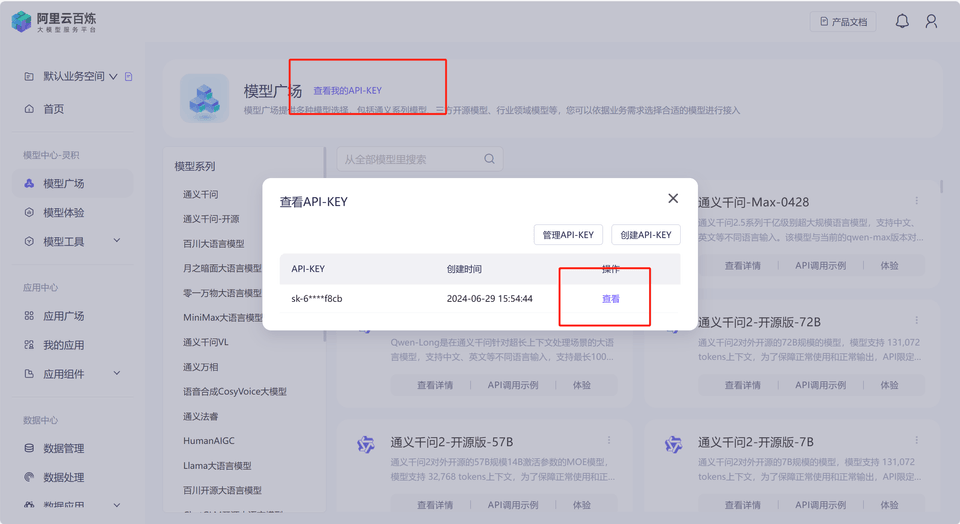The image size is (960, 524).
Task: Click the 模型工具 sidebar icon
Action: (x=29, y=241)
